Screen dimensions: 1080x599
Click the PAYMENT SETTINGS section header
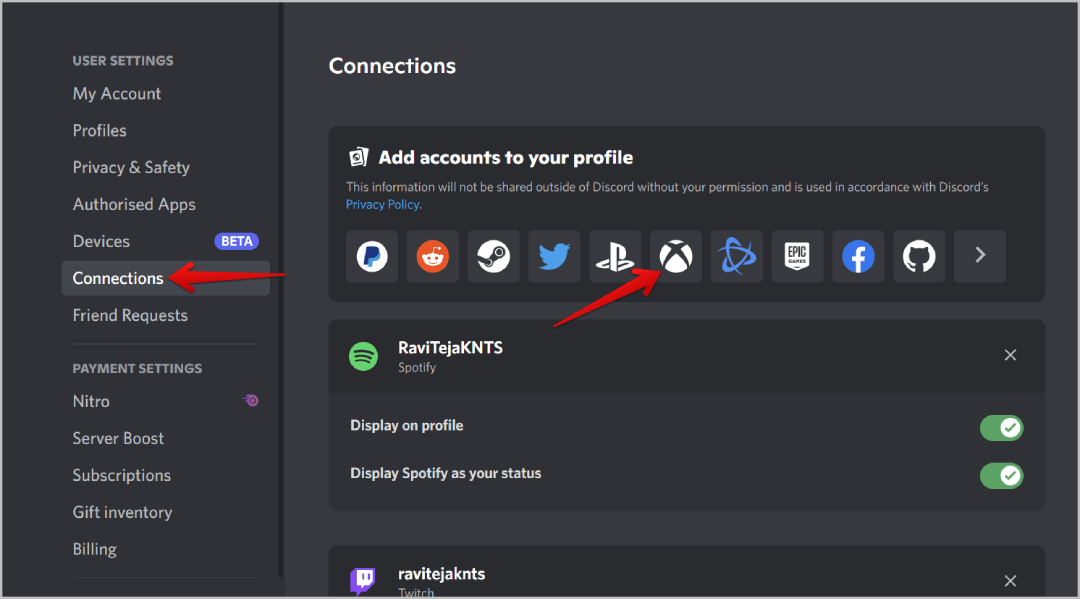137,368
